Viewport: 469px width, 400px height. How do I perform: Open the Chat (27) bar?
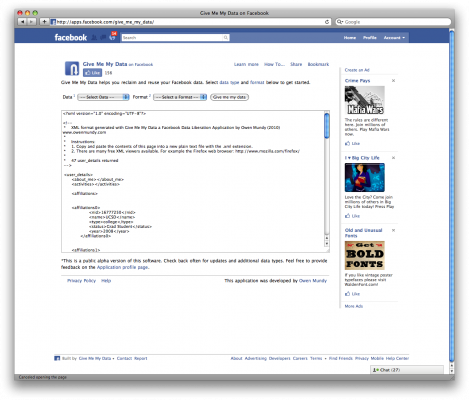tap(407, 370)
